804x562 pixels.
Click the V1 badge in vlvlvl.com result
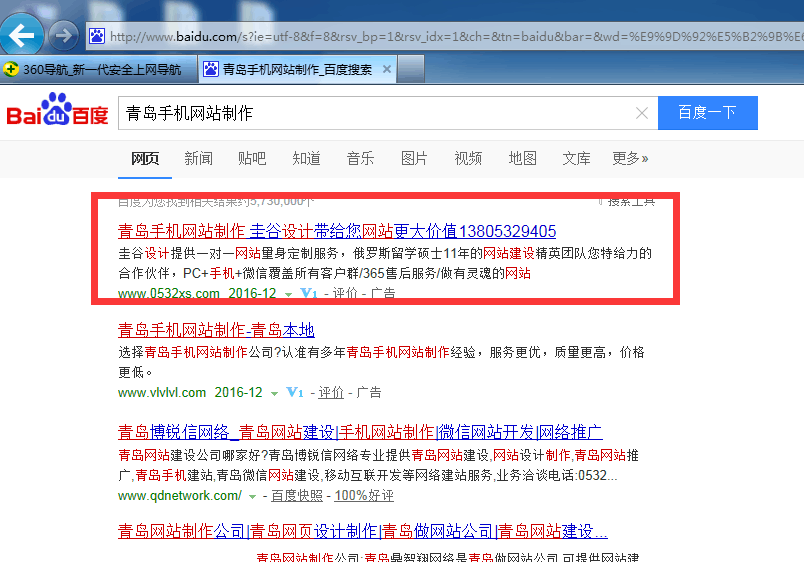(x=295, y=393)
